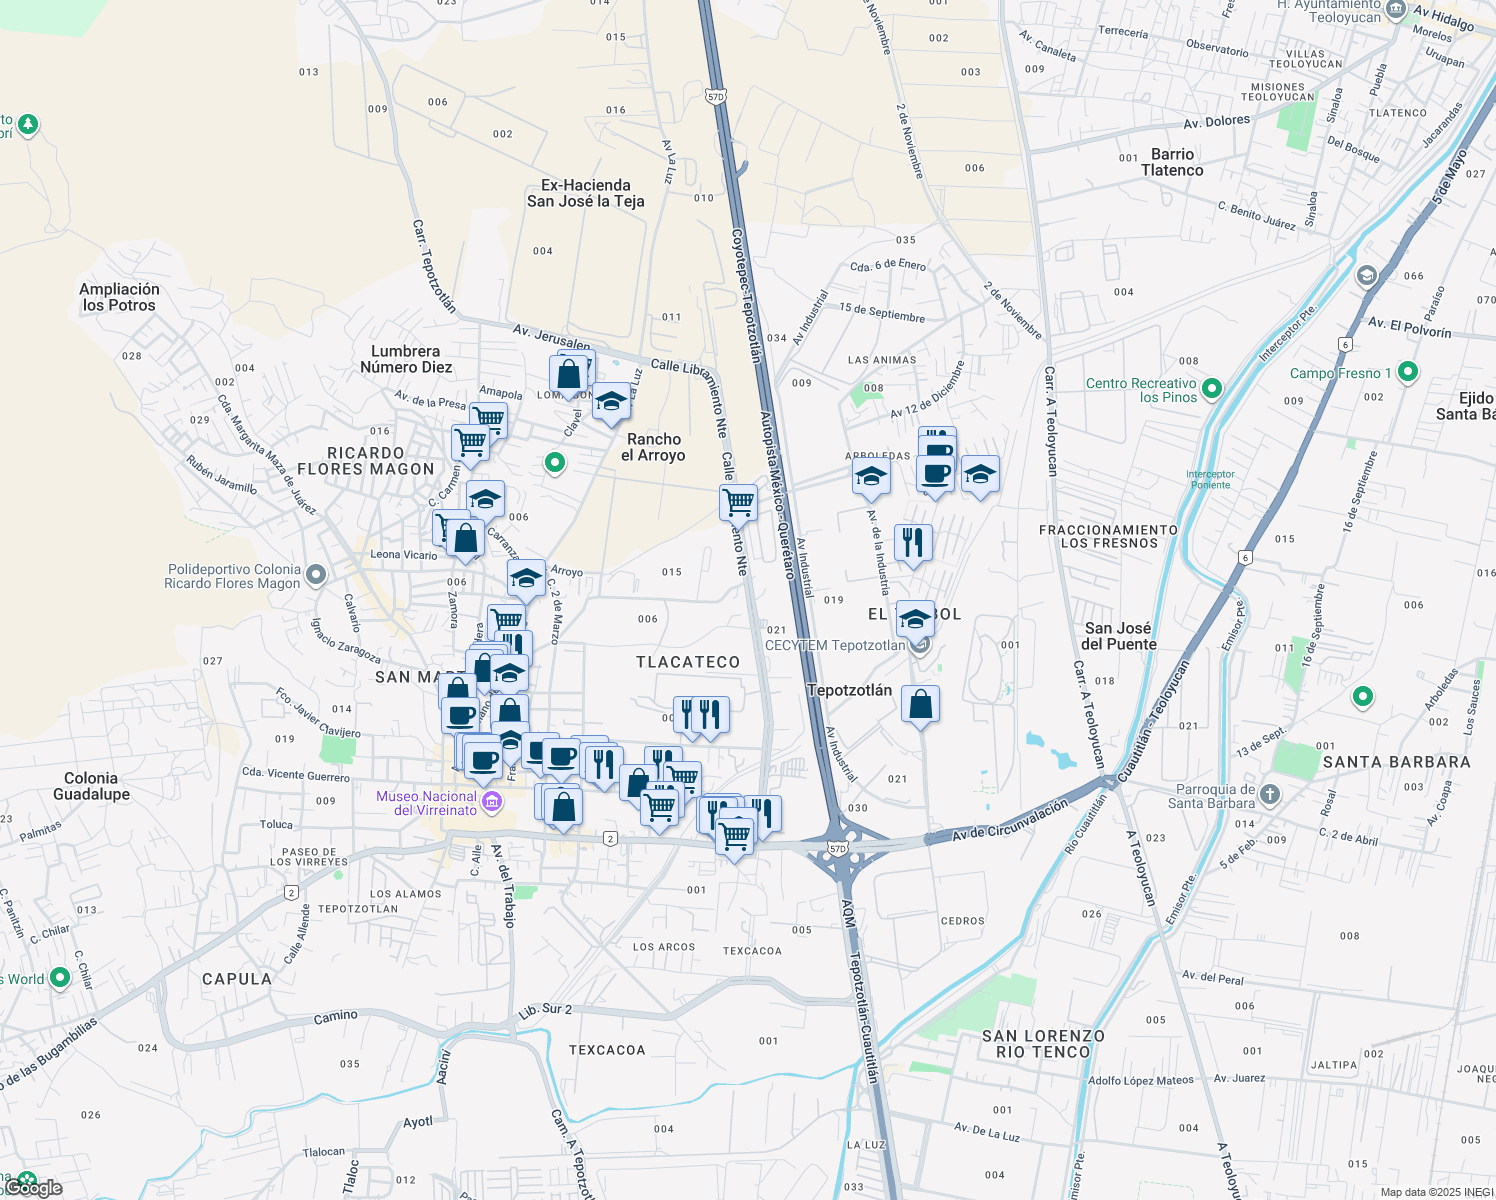Open the Museo Nacional del Virreinato museum icon

click(490, 800)
